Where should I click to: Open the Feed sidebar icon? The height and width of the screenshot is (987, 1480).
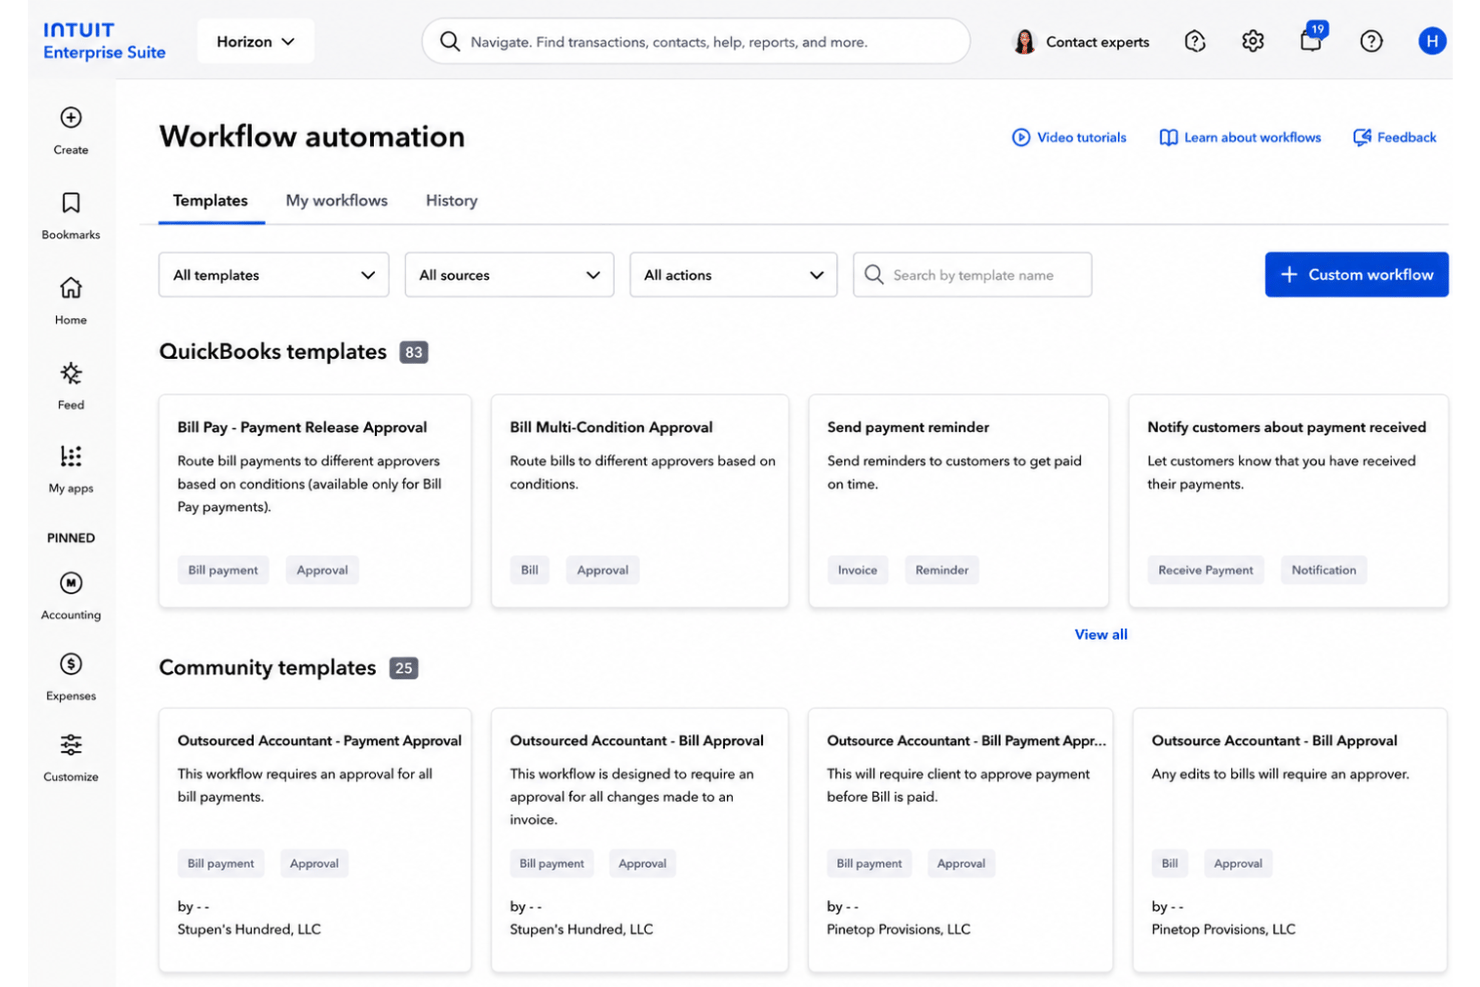tap(71, 374)
